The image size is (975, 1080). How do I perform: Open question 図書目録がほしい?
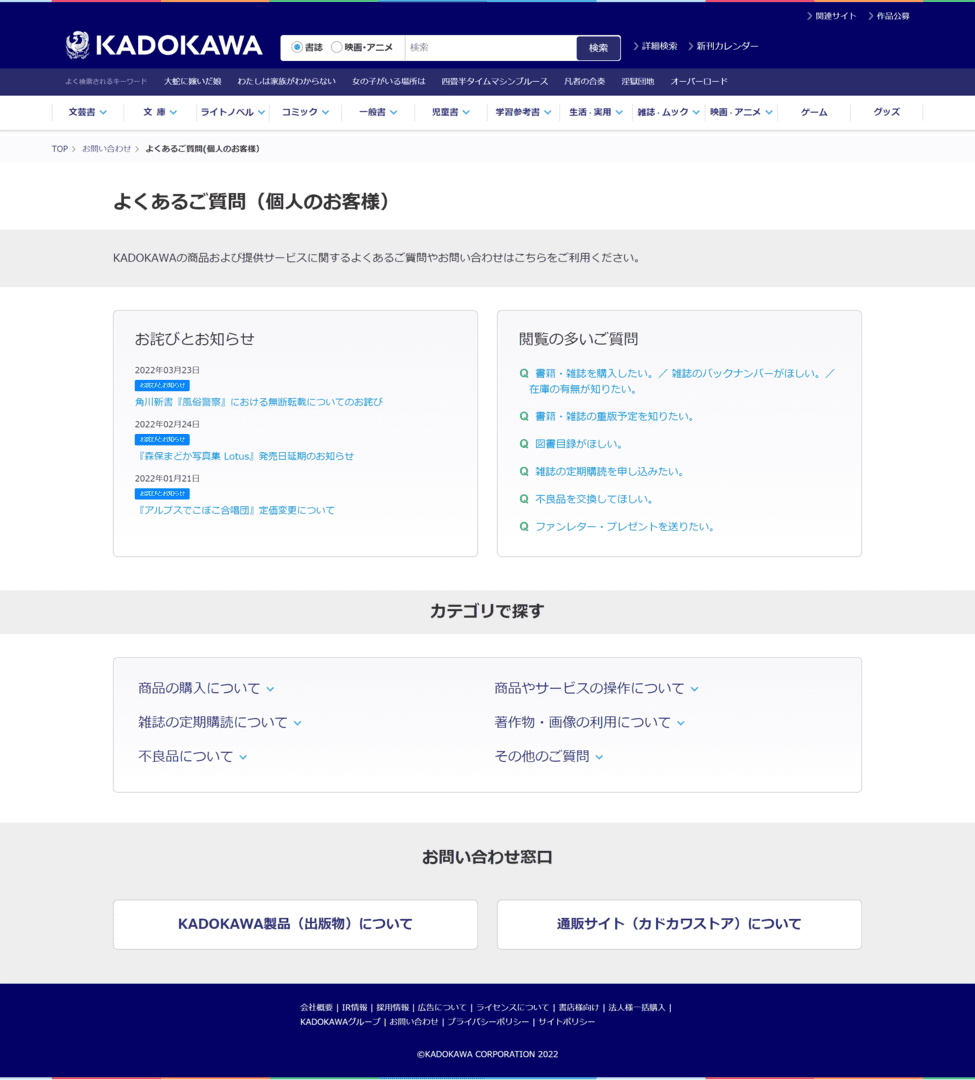point(579,444)
